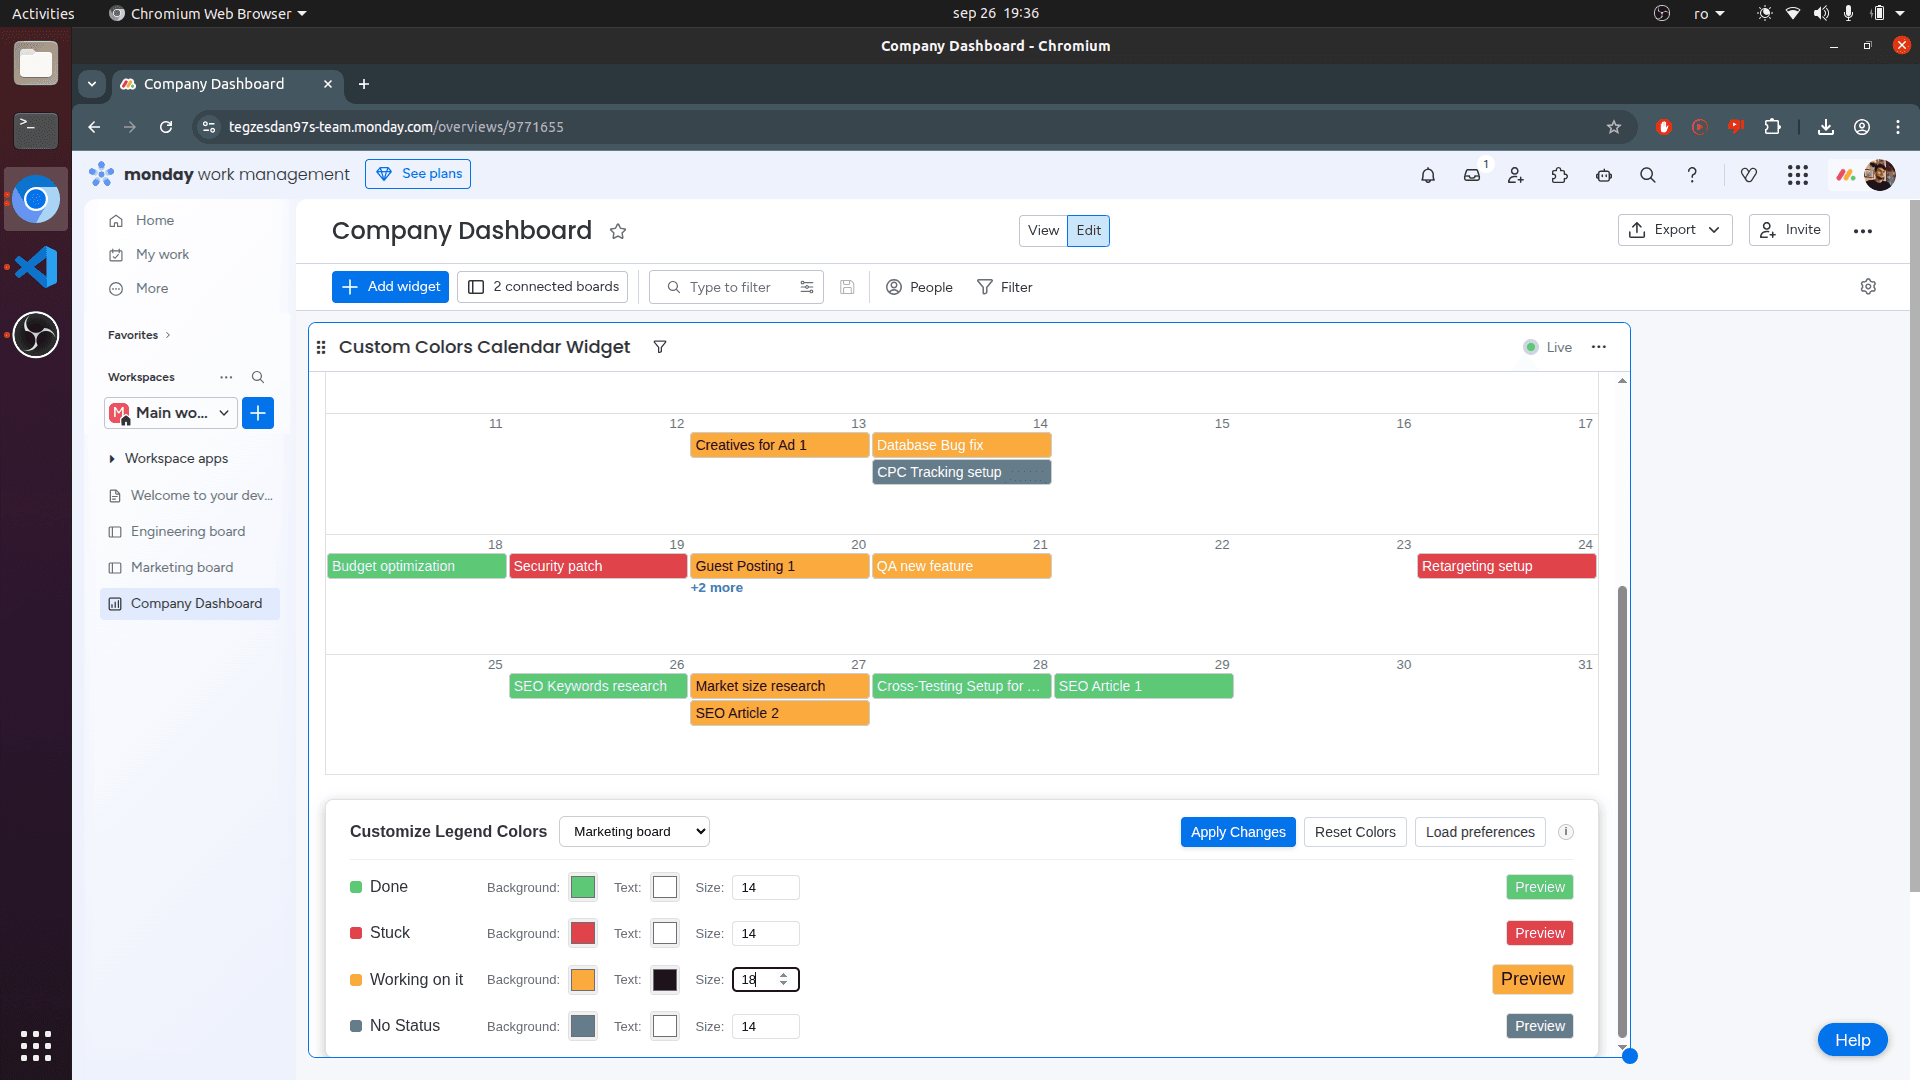The image size is (1920, 1080).
Task: Edit the Done legend size field
Action: click(x=765, y=887)
